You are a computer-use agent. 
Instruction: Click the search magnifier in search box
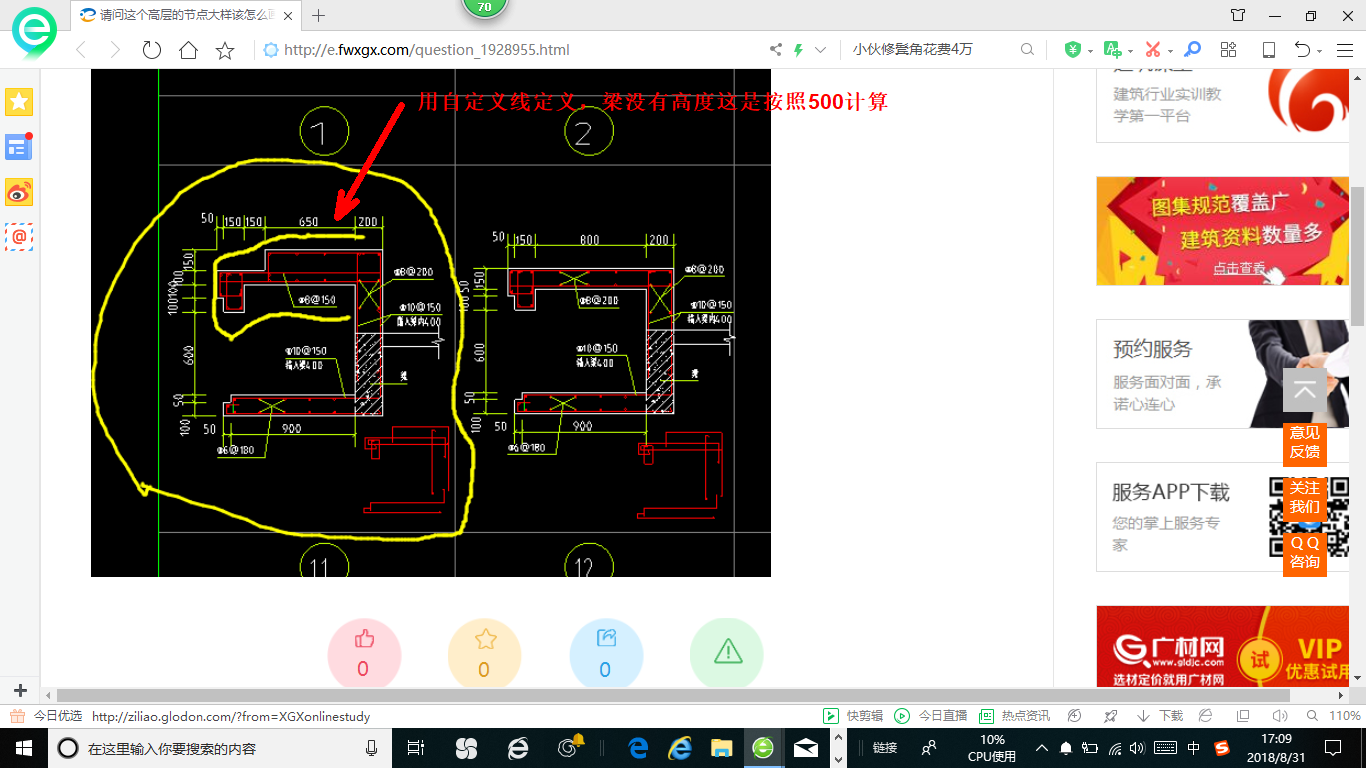[x=1027, y=49]
